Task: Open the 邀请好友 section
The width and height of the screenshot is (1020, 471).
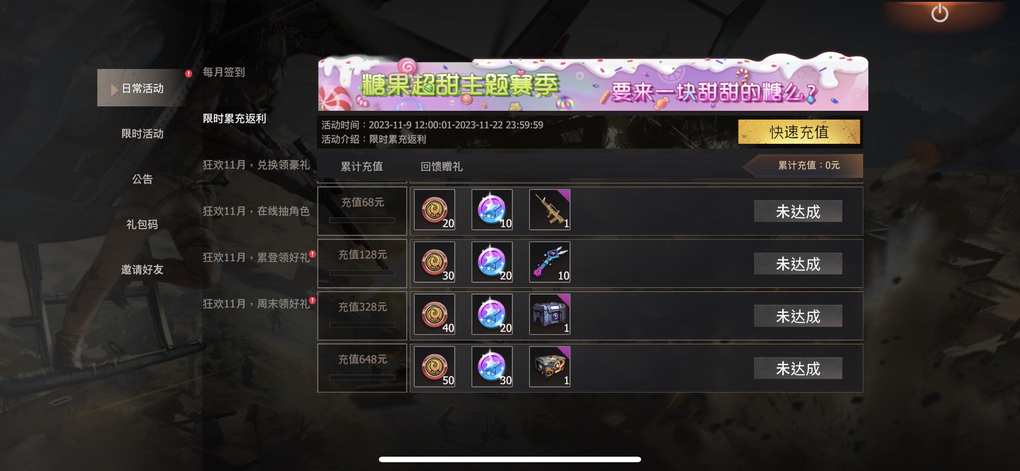Action: point(142,269)
